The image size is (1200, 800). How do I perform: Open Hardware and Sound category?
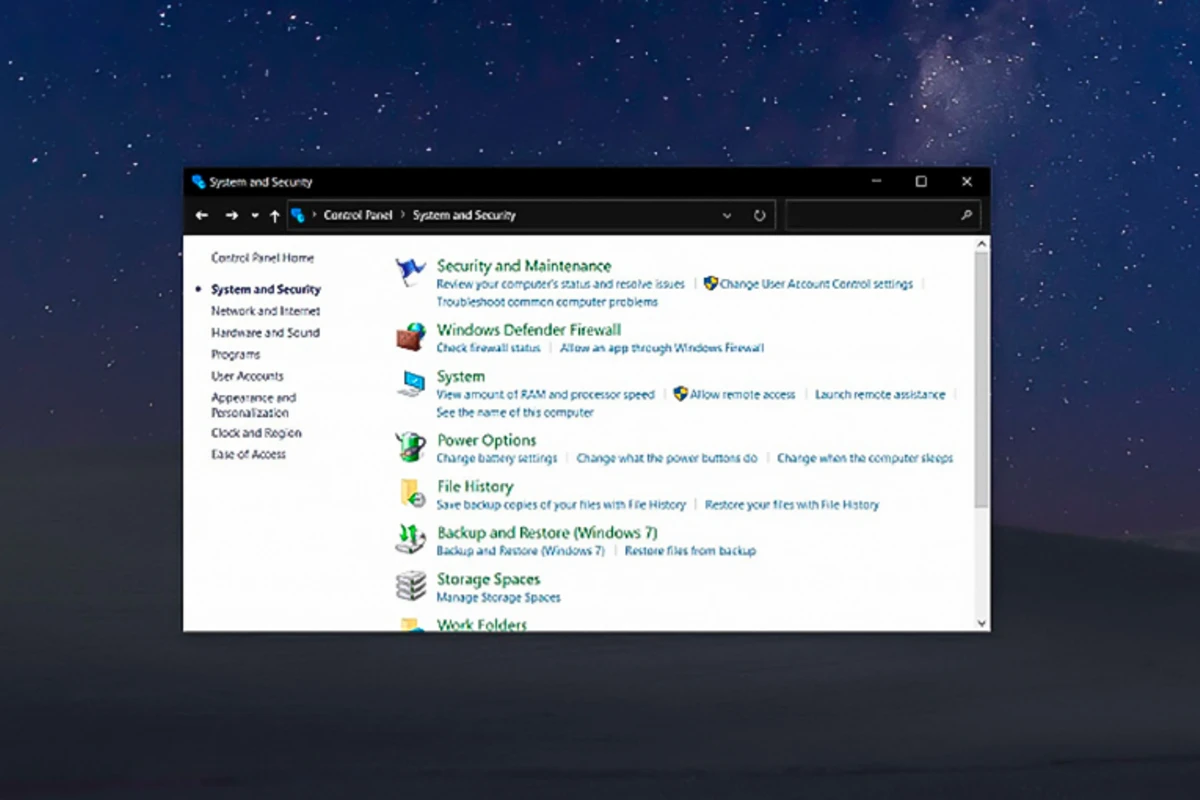pos(265,333)
